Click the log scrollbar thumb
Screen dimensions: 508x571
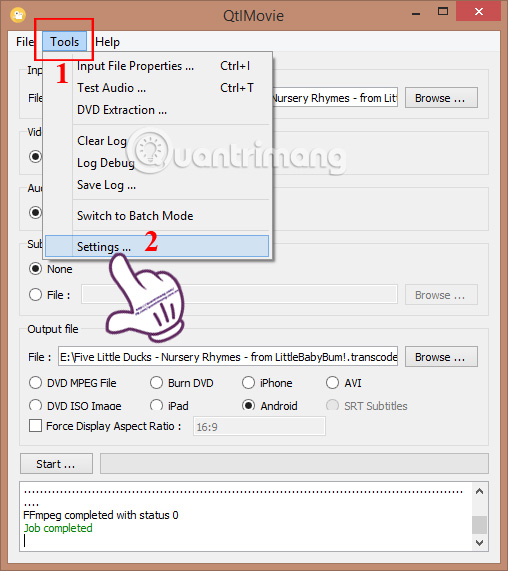pos(479,525)
